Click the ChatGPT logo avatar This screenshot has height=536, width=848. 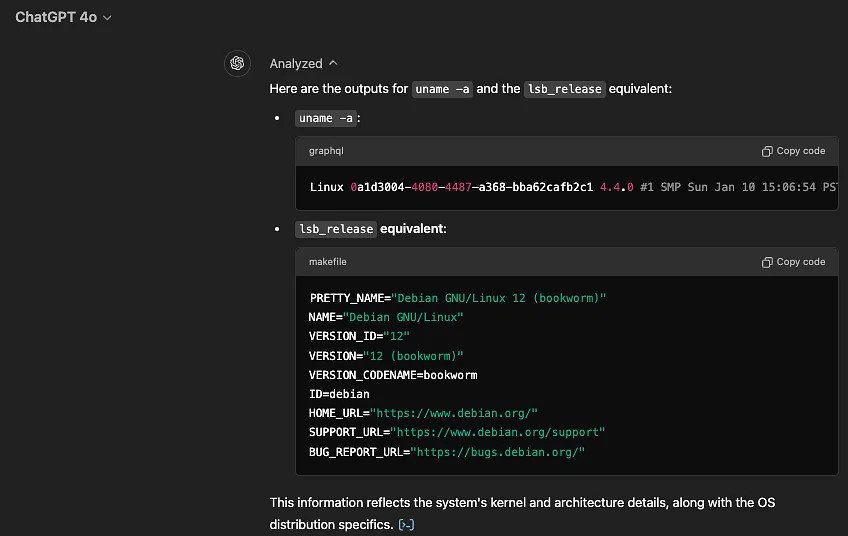[237, 64]
